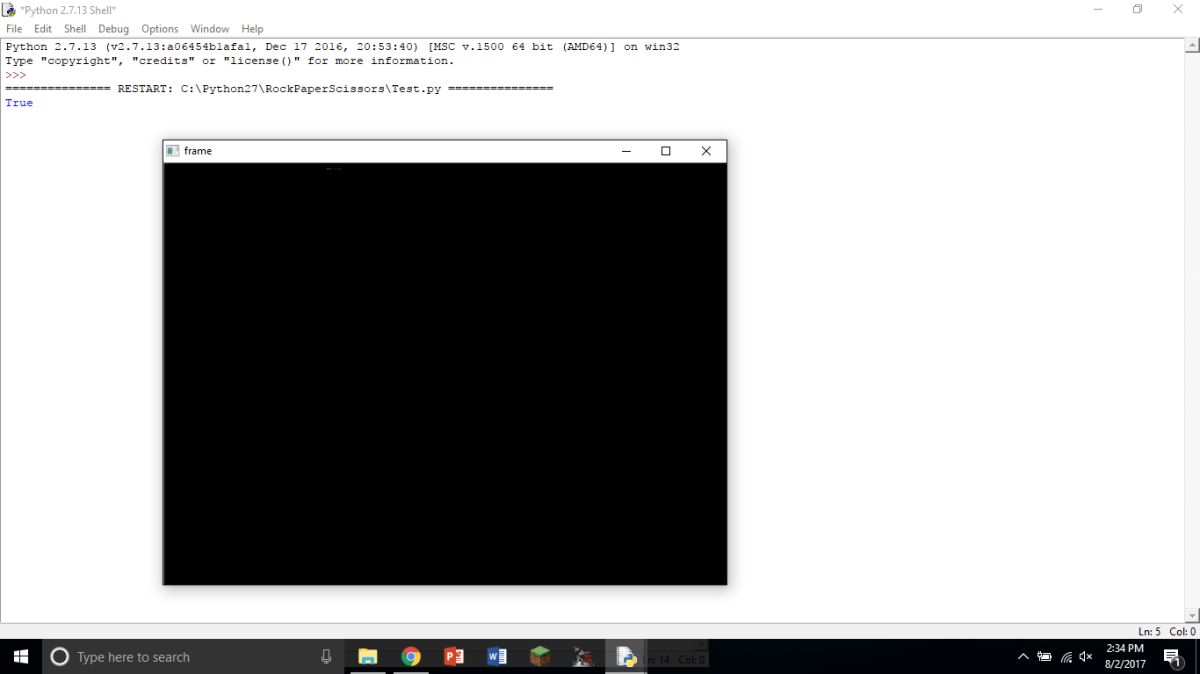1200x674 pixels.
Task: Click the taskbar icon right of Minecraft
Action: click(x=583, y=657)
